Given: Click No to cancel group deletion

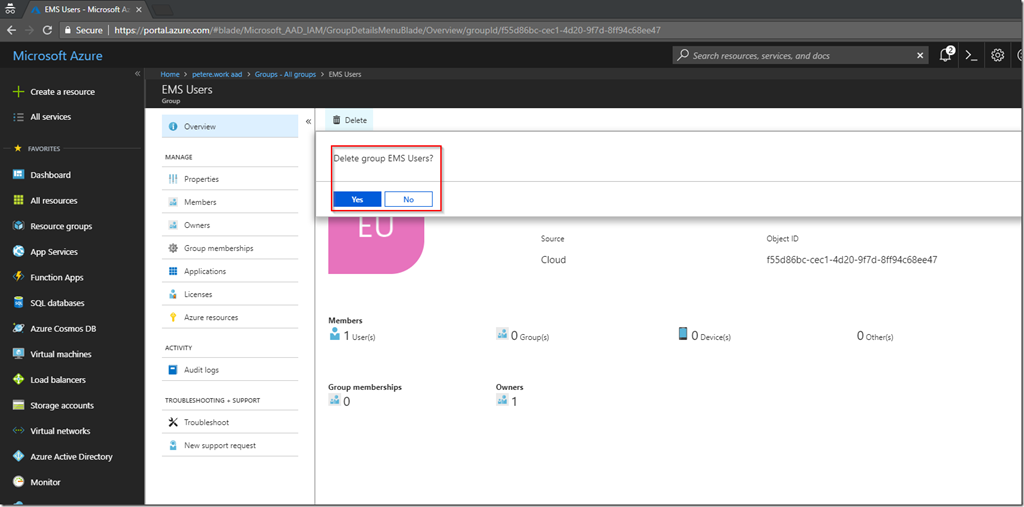Looking at the screenshot, I should click(408, 199).
